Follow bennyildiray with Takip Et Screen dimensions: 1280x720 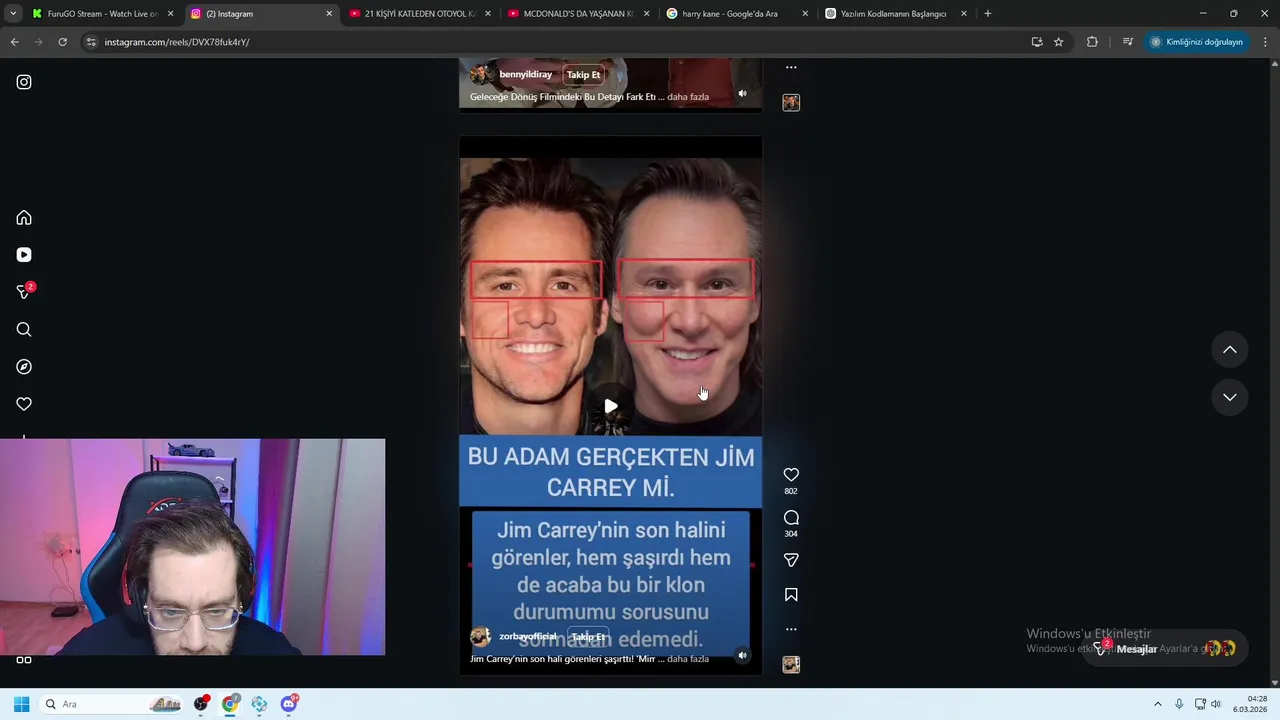[583, 75]
